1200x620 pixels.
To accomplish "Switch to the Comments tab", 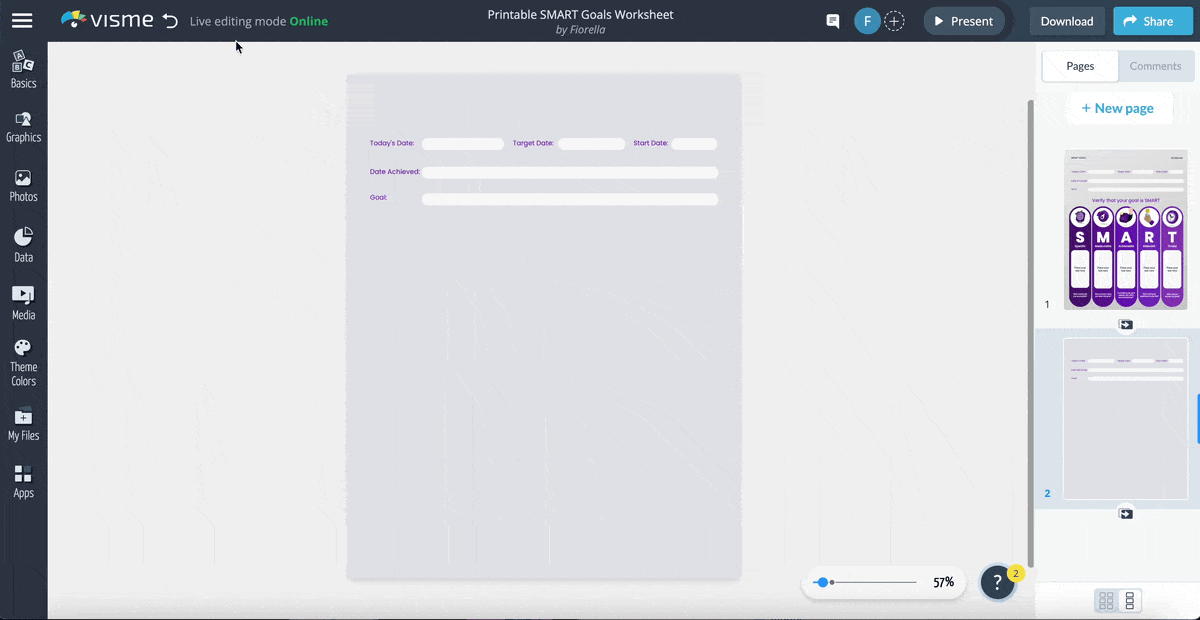I will [1155, 66].
